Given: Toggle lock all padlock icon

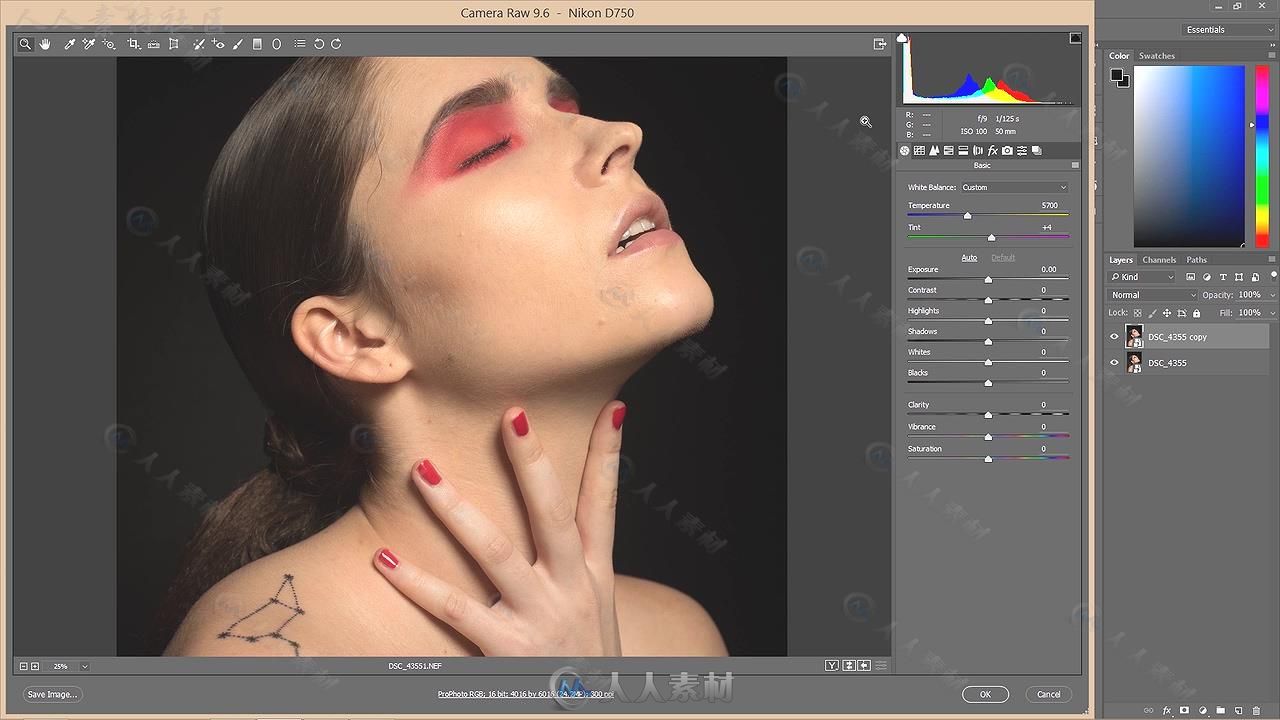Looking at the screenshot, I should tap(1196, 313).
